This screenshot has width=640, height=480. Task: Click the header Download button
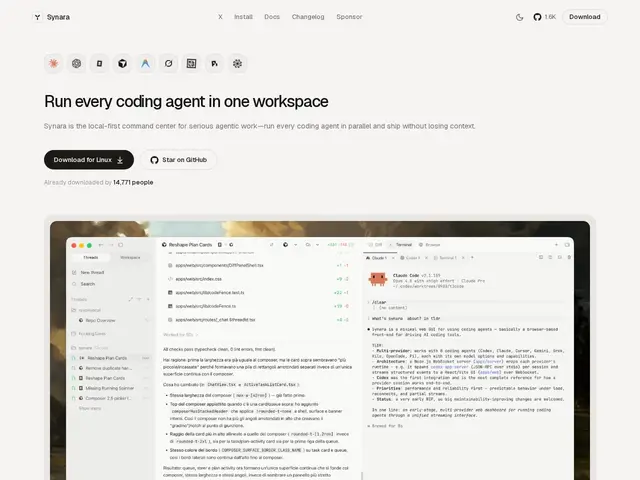[584, 17]
